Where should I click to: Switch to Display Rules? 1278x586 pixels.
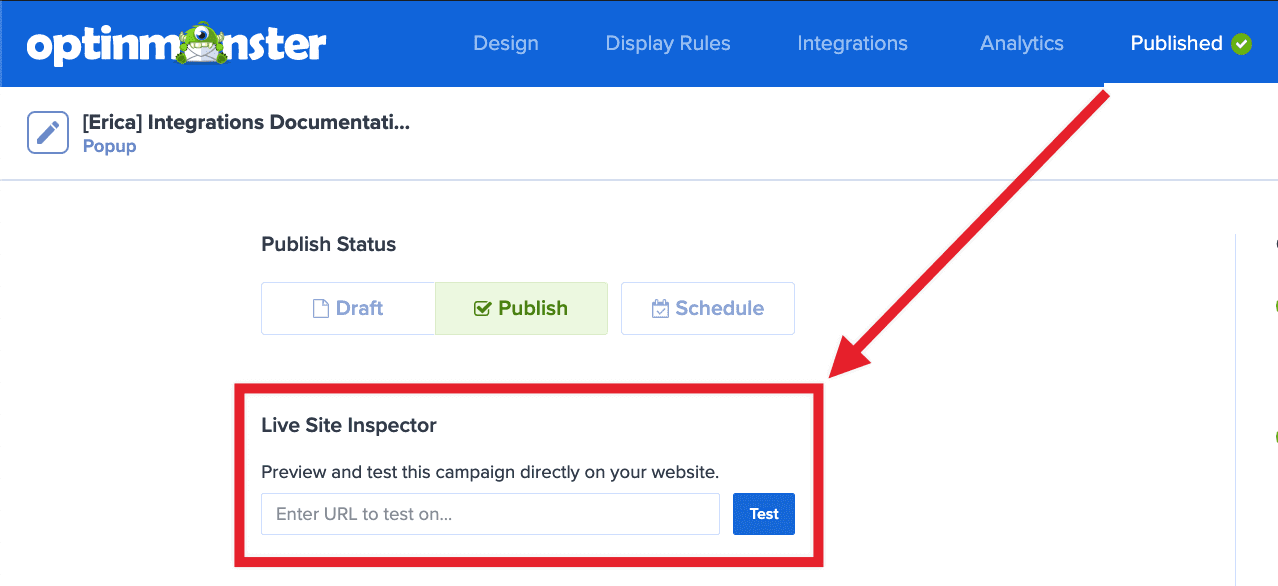667,43
